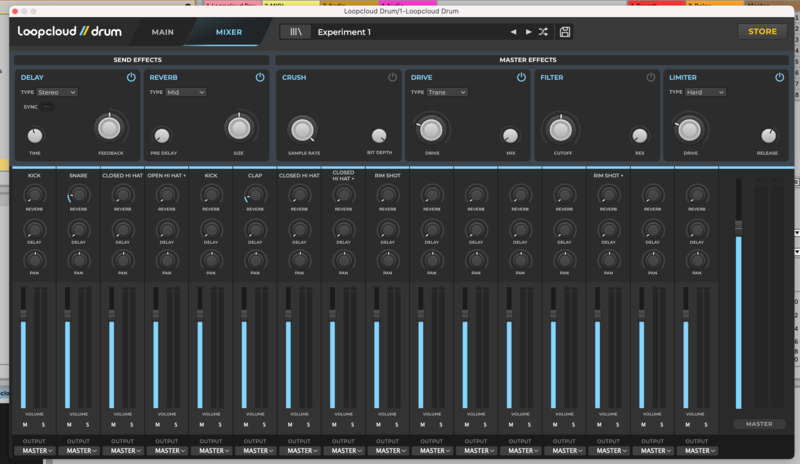Open the Reverb Type Mid dropdown
Viewport: 800px width, 464px height.
[185, 92]
